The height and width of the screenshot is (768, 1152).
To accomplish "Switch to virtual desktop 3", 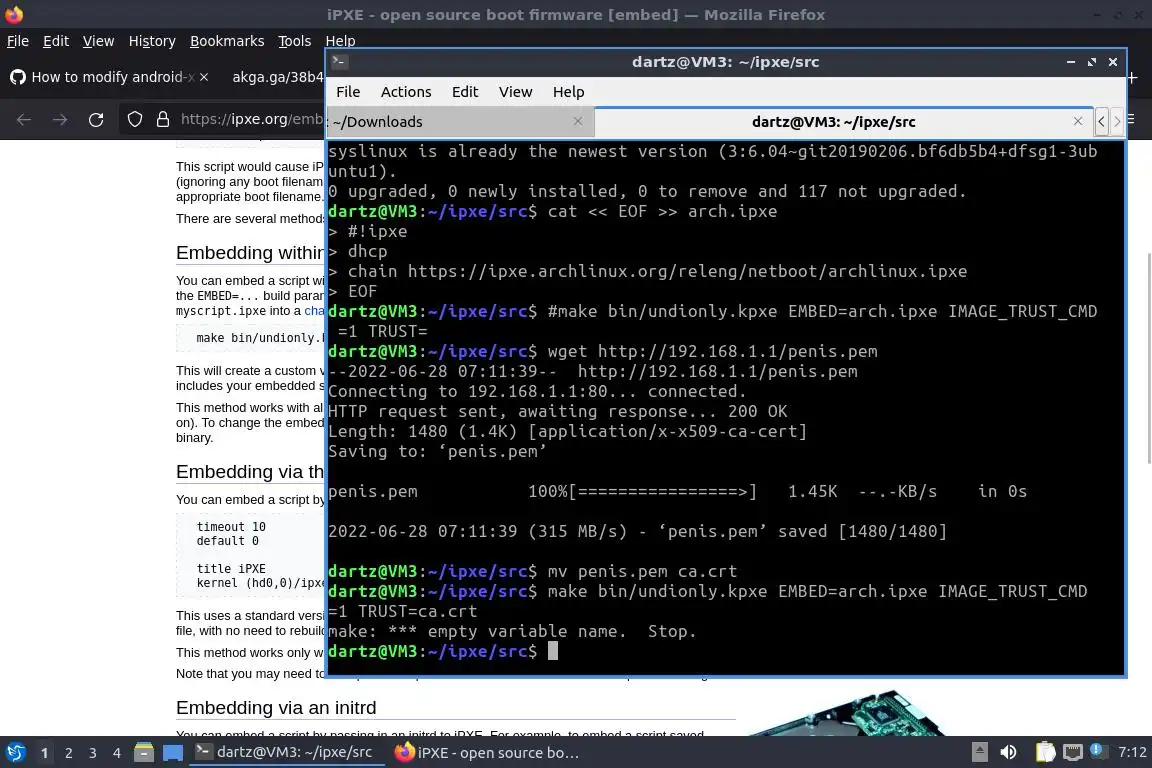I will point(93,753).
